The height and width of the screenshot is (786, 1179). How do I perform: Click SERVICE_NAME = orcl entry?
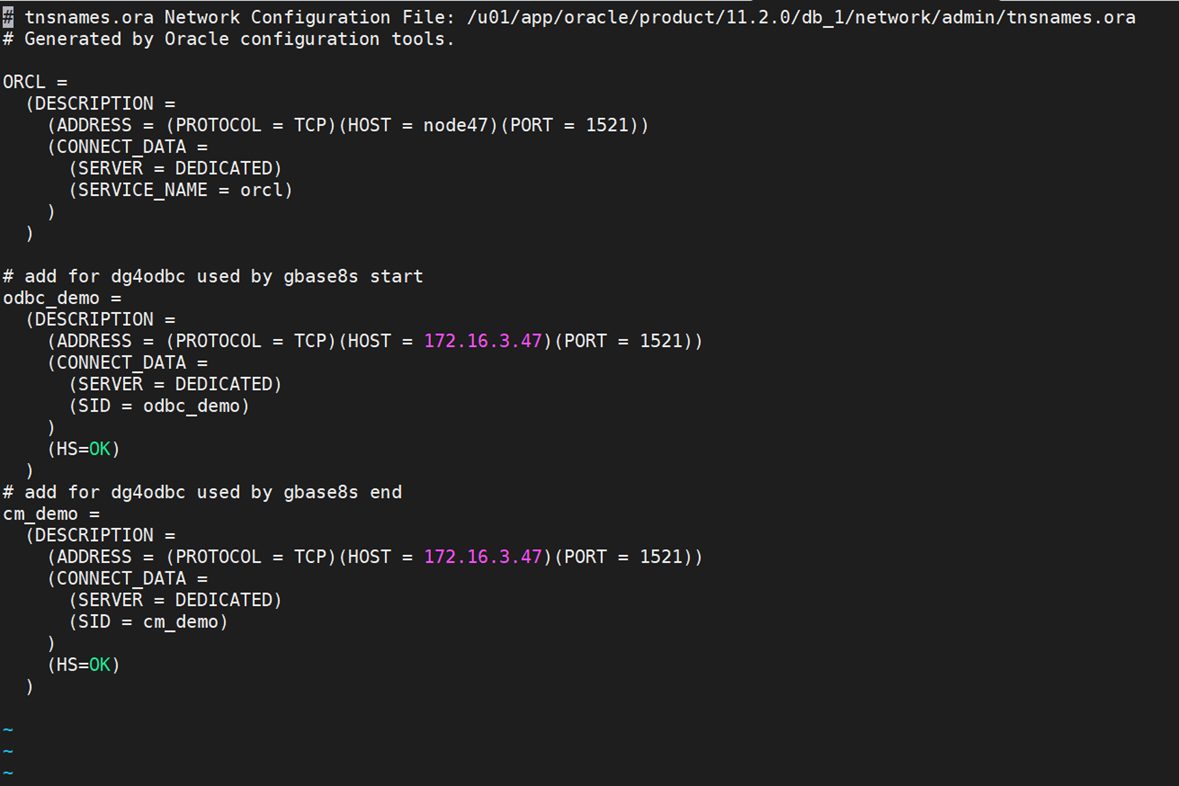[x=180, y=190]
